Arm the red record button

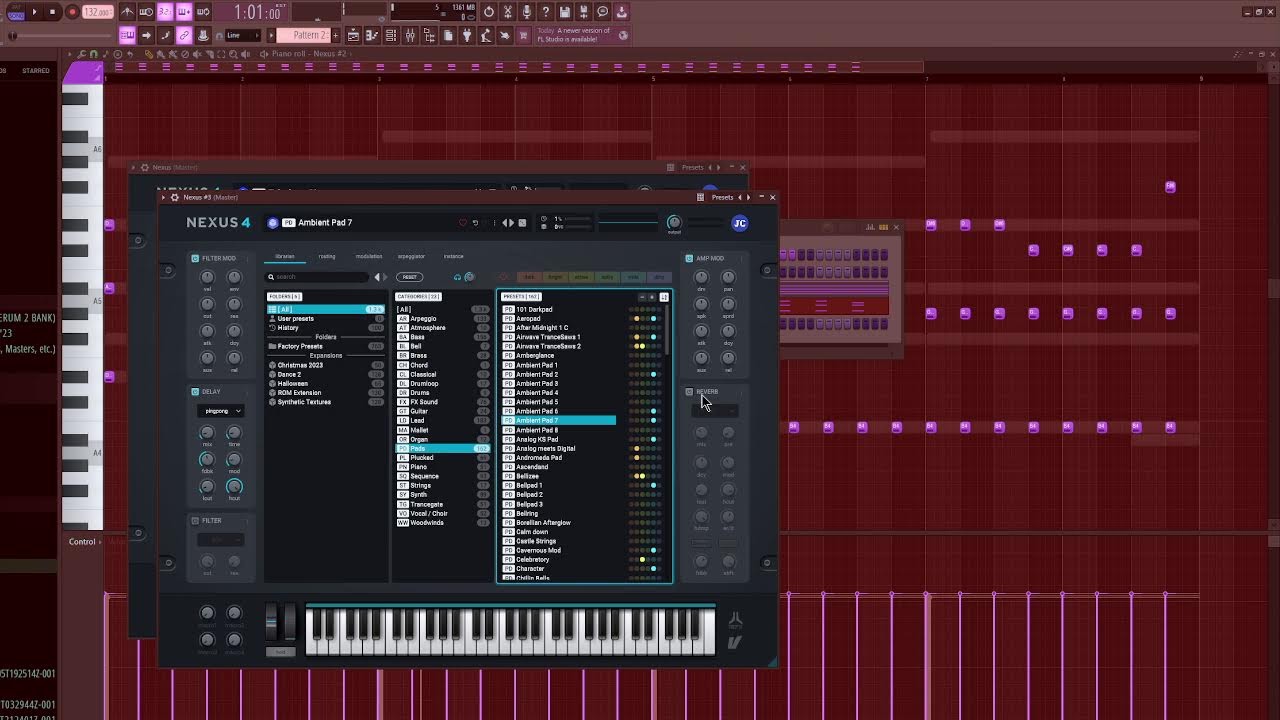click(72, 12)
